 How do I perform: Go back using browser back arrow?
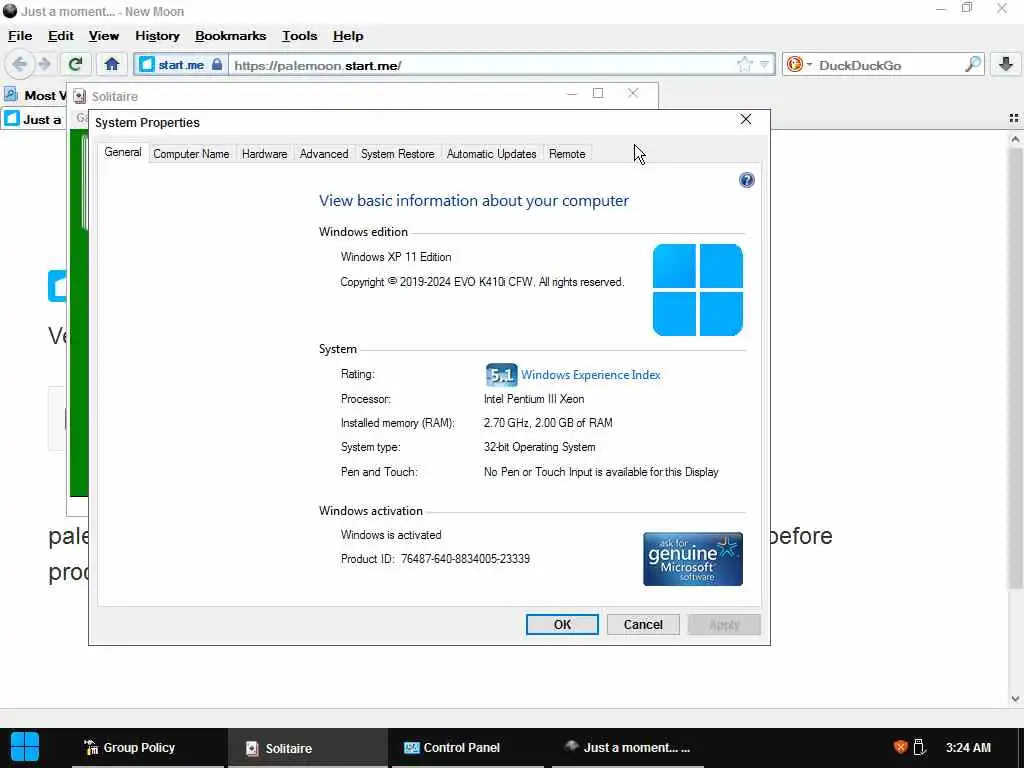coord(19,65)
